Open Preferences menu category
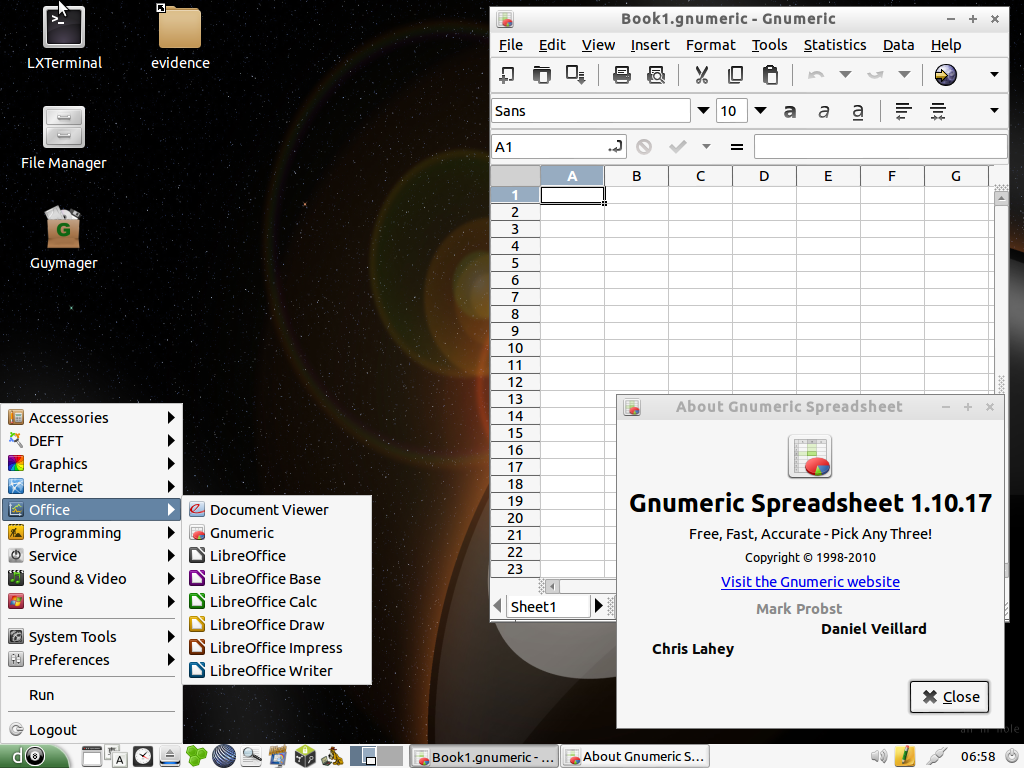The height and width of the screenshot is (768, 1024). tap(91, 660)
